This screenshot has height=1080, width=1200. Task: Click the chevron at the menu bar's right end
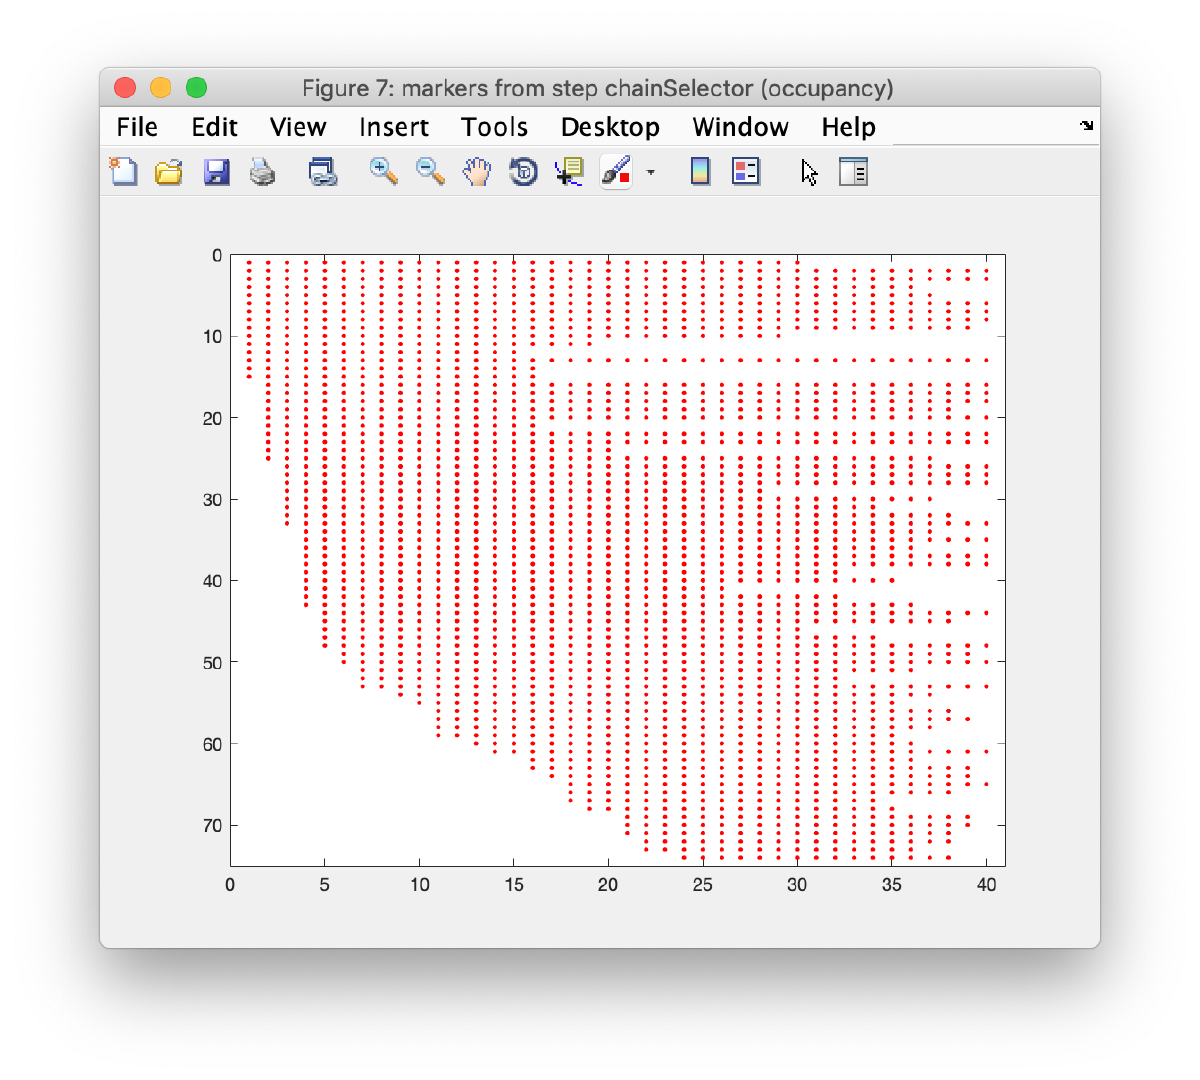pos(1084,127)
